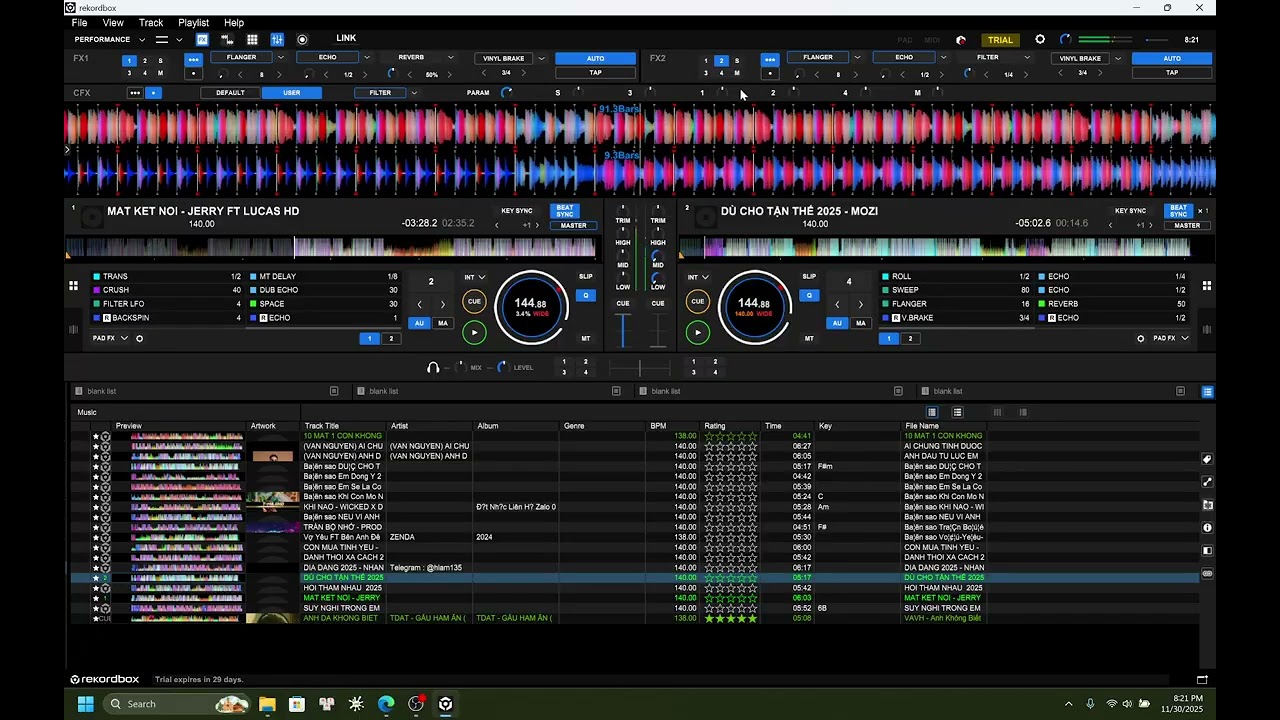Open FX1 FLANGER effect dropdown
The image size is (1280, 720).
[280, 58]
